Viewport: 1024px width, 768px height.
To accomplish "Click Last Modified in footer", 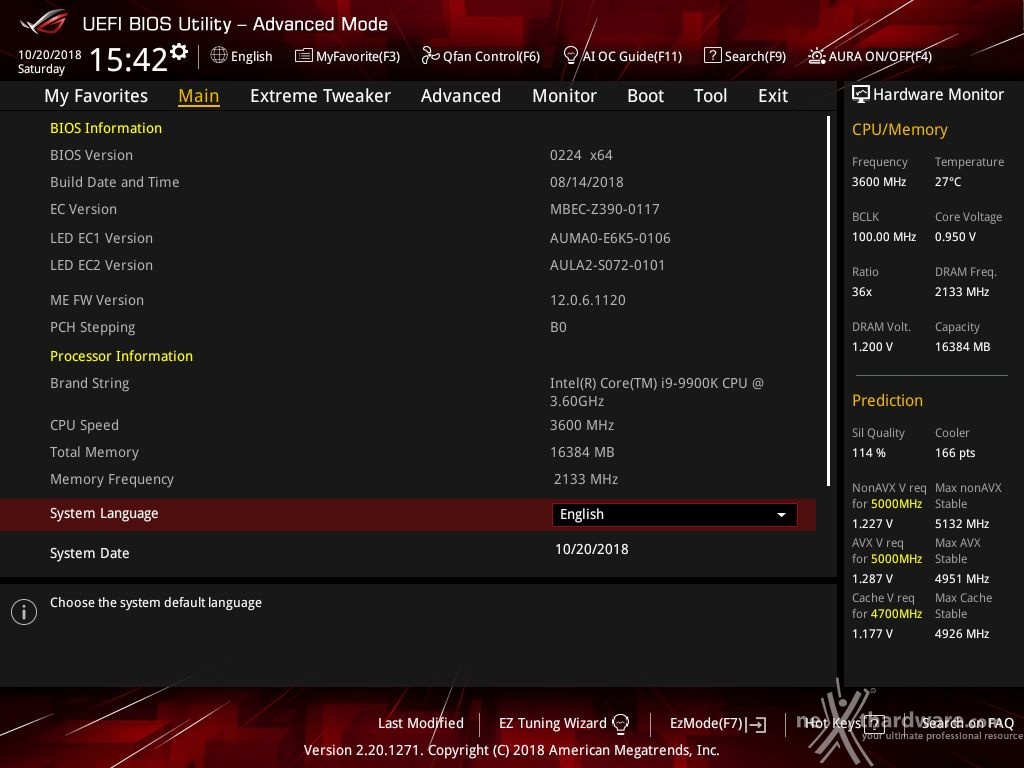I will [x=421, y=723].
